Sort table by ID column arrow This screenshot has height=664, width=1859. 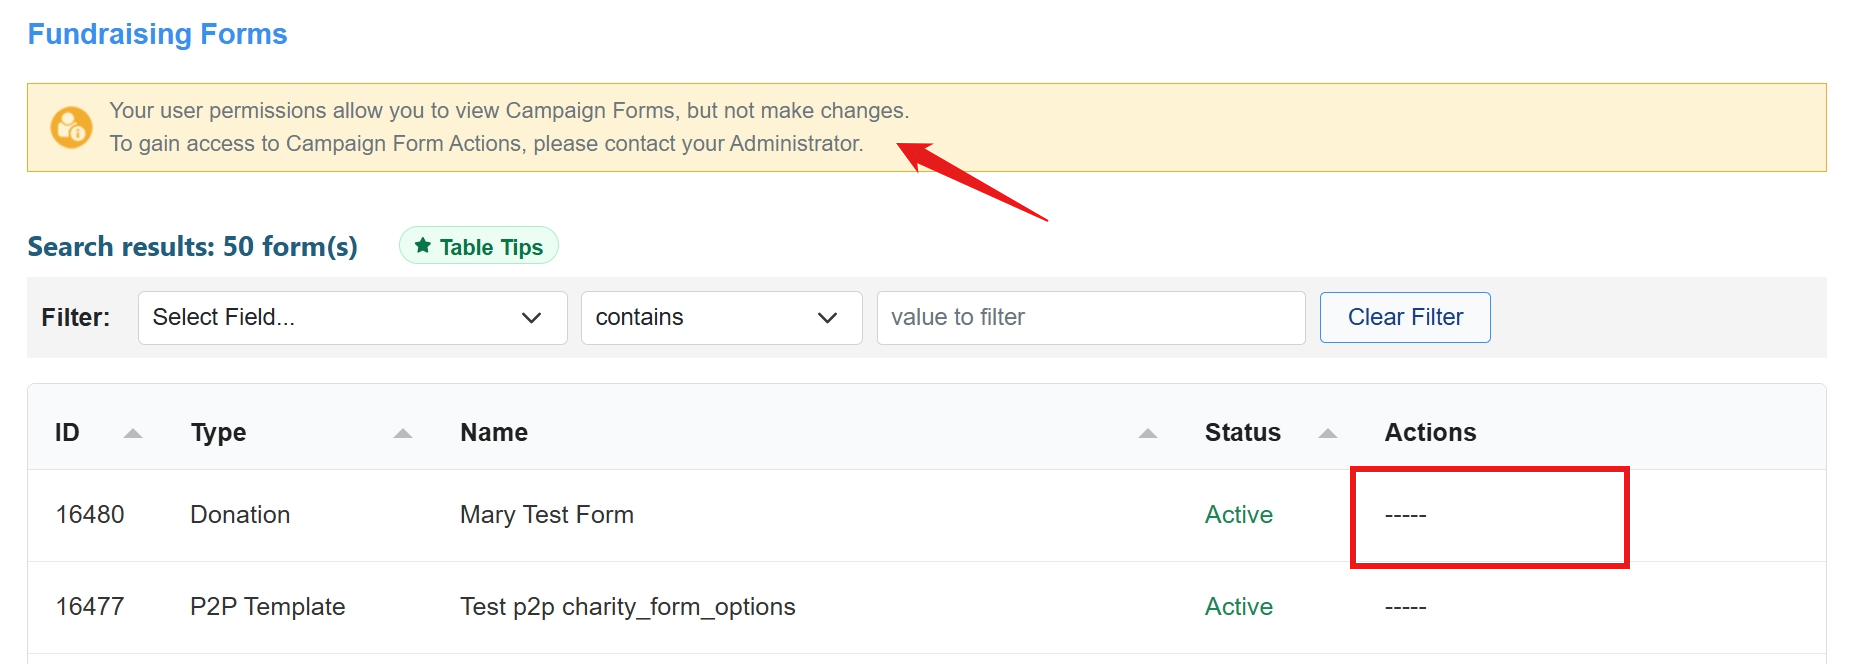(x=132, y=433)
